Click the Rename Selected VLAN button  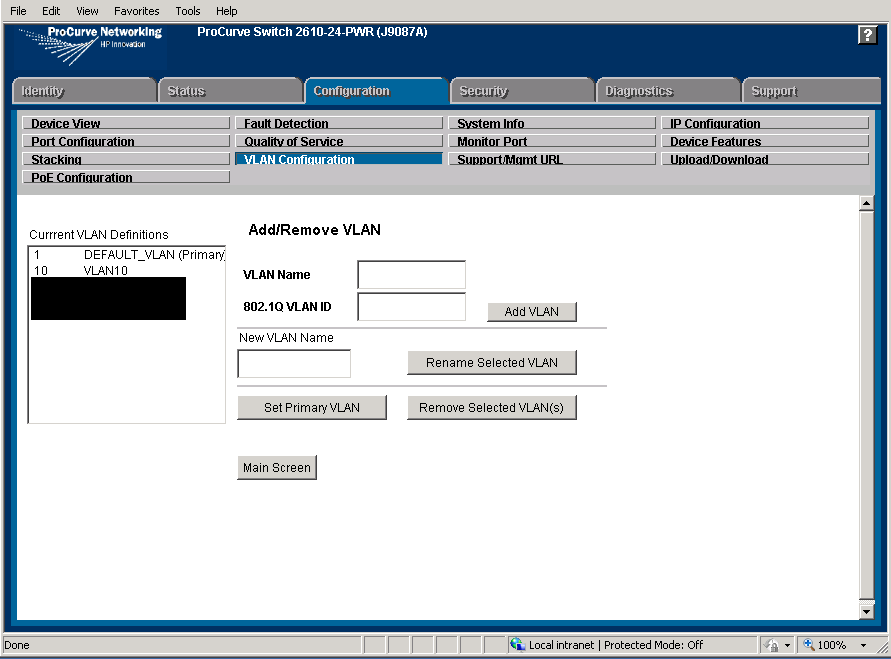click(491, 362)
